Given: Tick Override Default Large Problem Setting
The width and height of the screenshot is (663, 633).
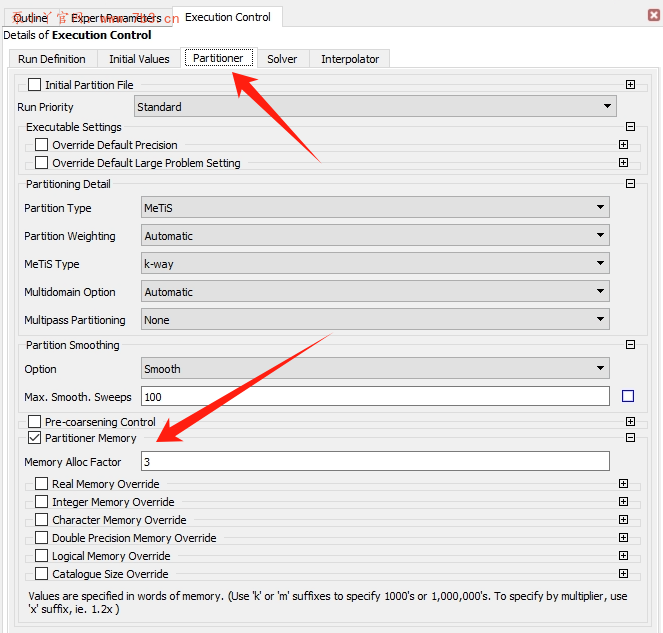Looking at the screenshot, I should click(x=42, y=163).
